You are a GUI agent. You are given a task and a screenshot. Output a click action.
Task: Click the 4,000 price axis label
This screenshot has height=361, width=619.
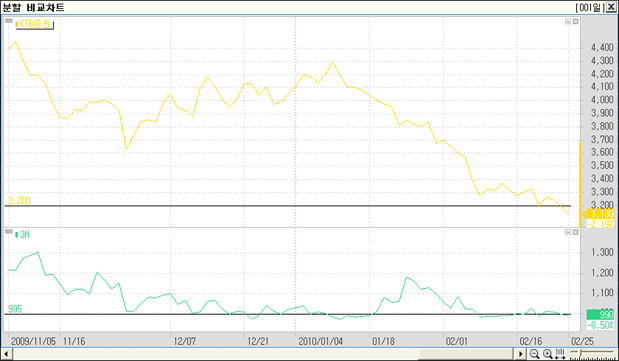(602, 100)
